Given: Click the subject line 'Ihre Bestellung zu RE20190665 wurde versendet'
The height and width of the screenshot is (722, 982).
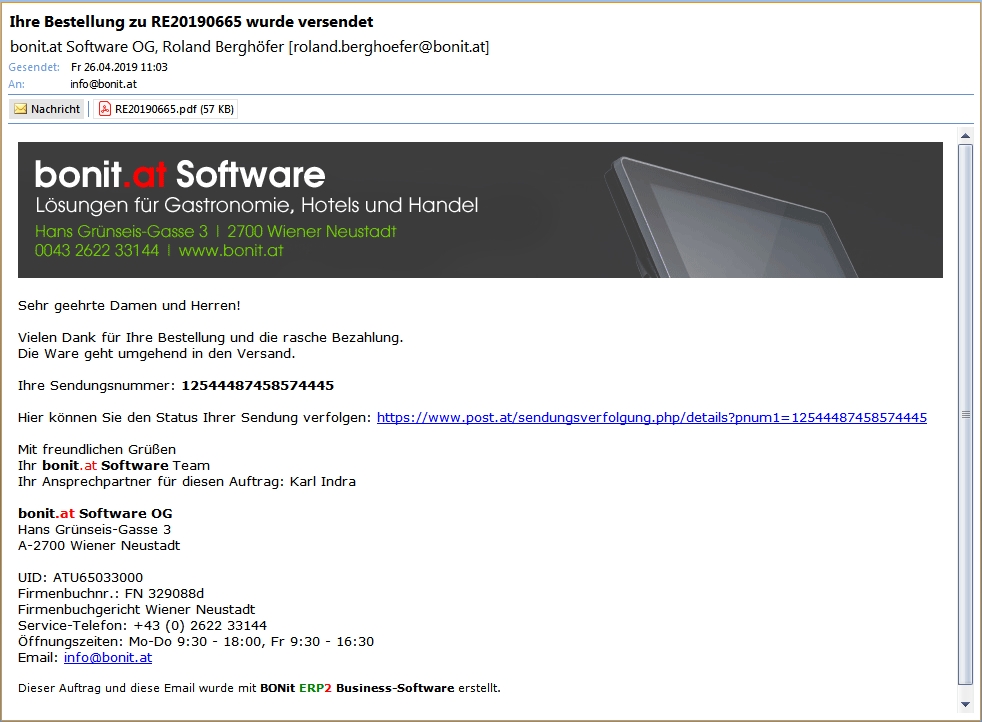Looking at the screenshot, I should coord(191,22).
